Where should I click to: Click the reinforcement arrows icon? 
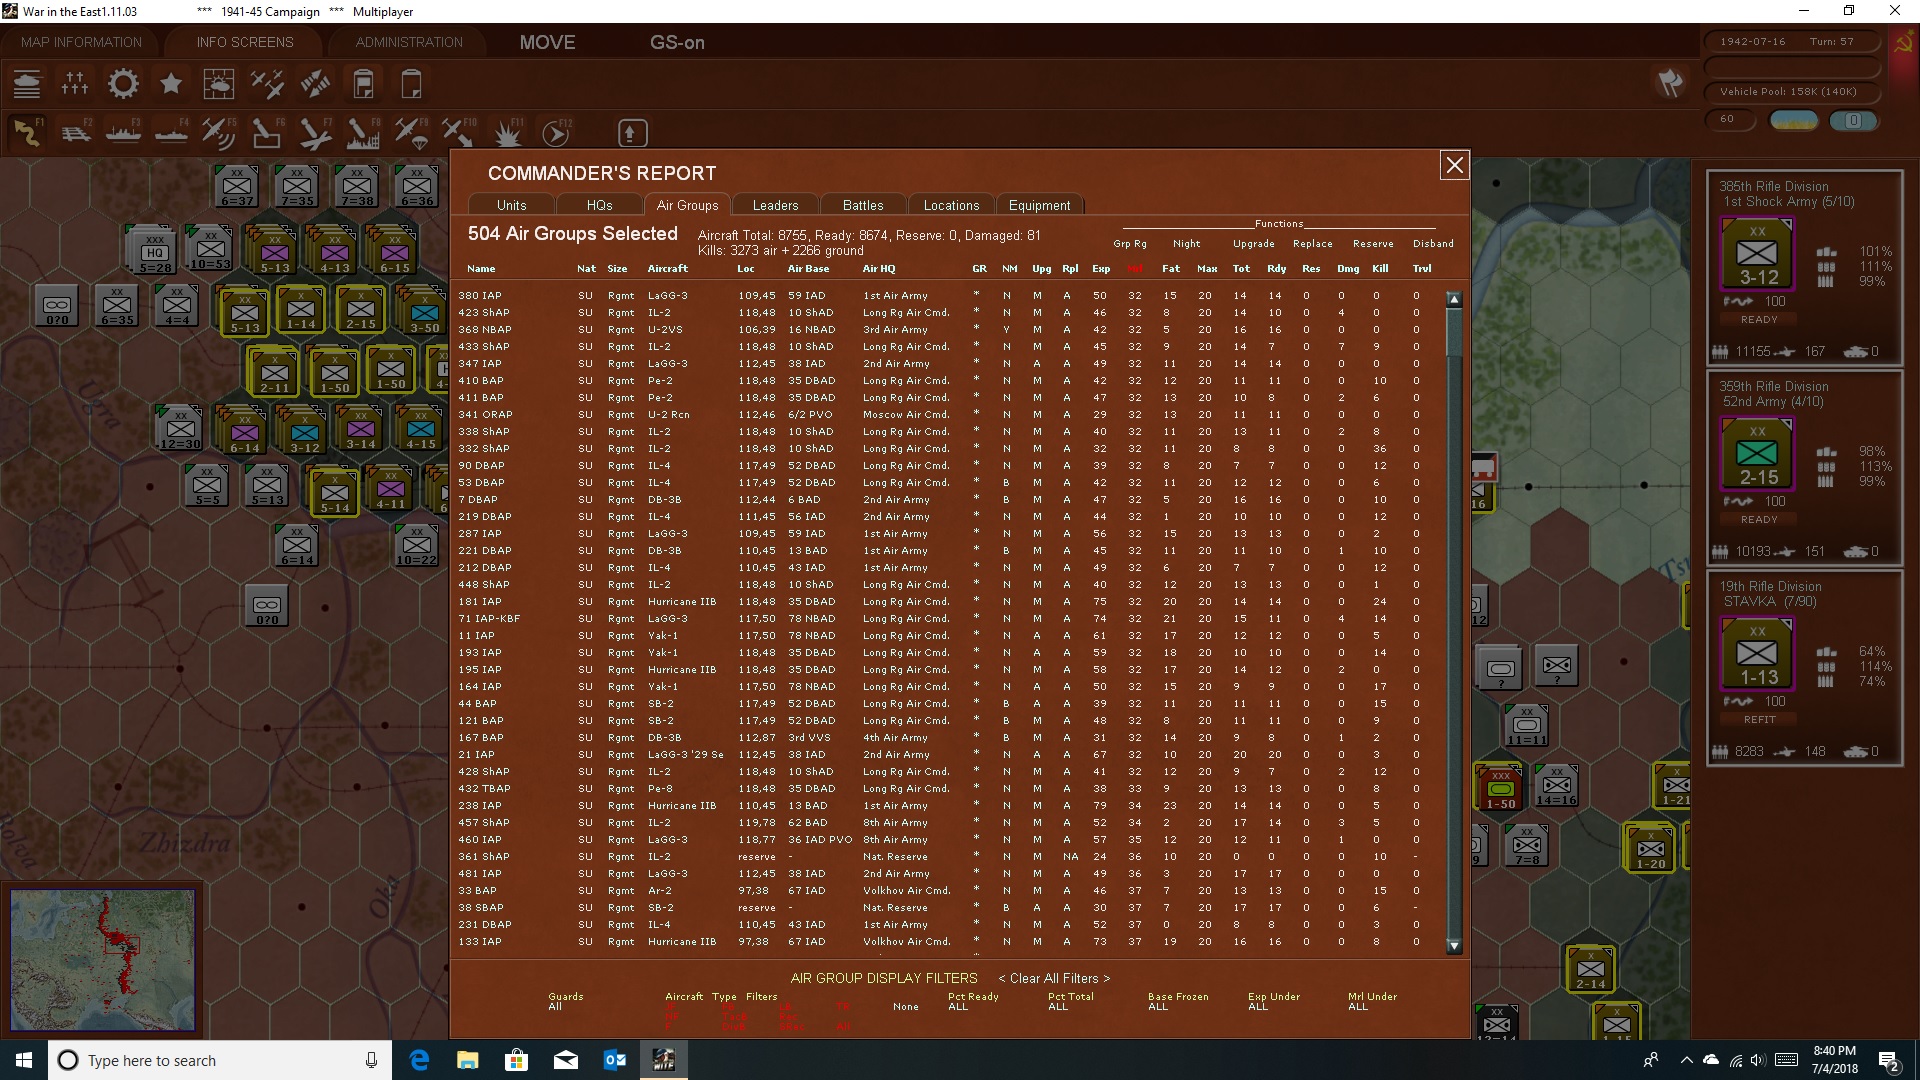pos(315,84)
